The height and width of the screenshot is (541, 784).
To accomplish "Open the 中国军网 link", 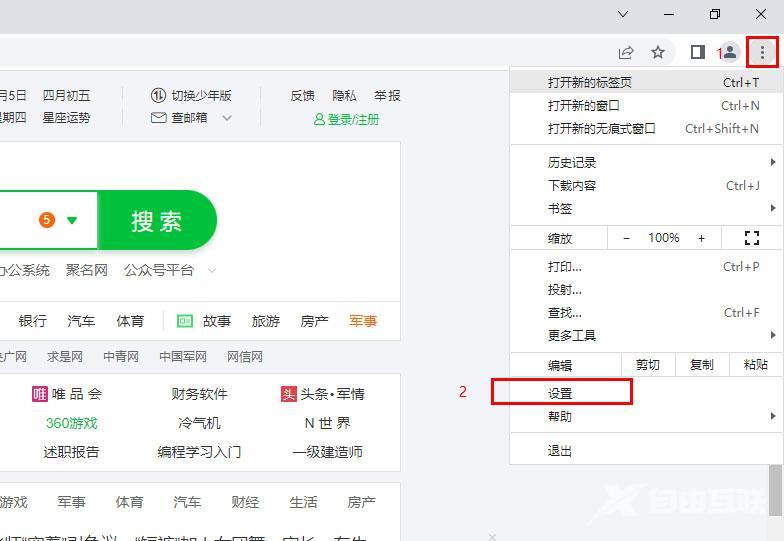I will click(x=183, y=356).
